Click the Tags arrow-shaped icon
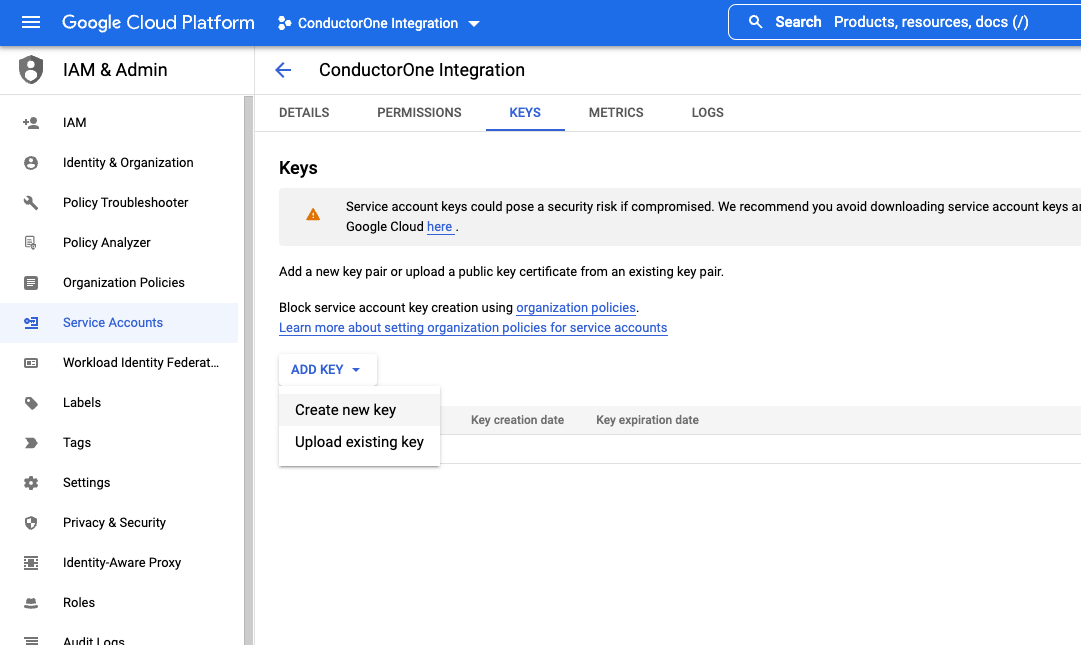Screen dimensions: 1081x645 (31, 442)
